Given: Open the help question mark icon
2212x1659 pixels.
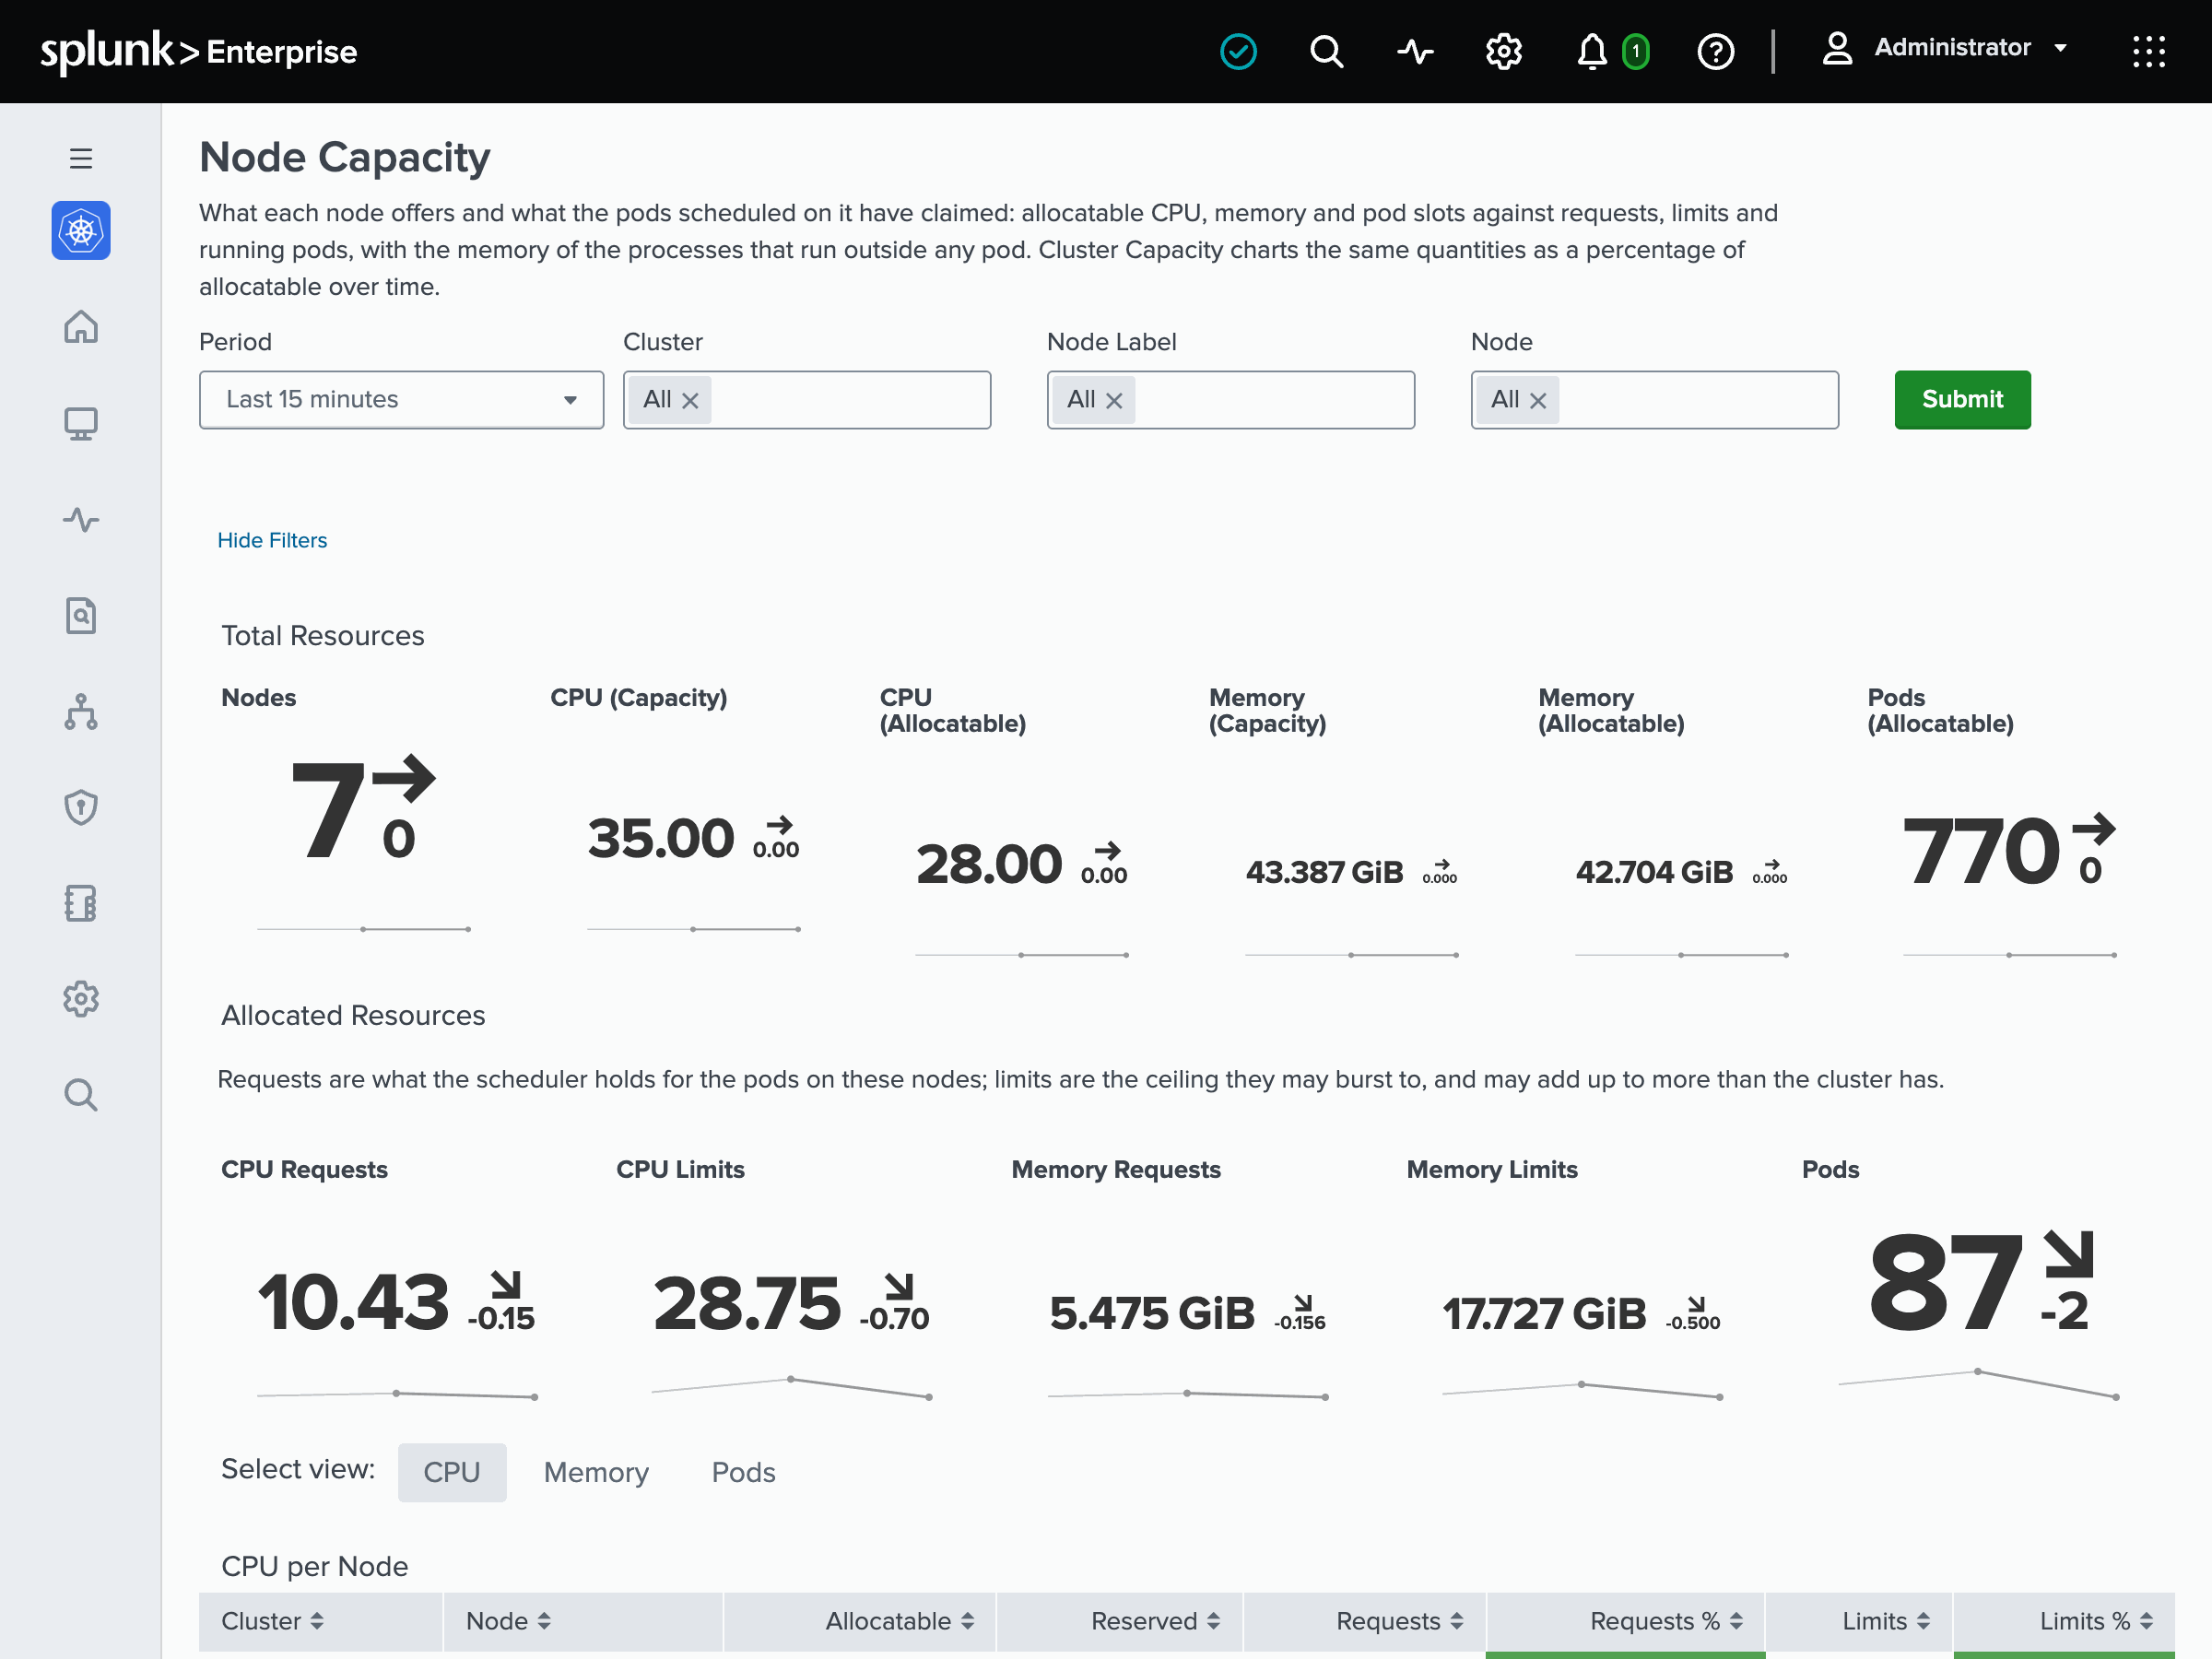Looking at the screenshot, I should (1715, 51).
